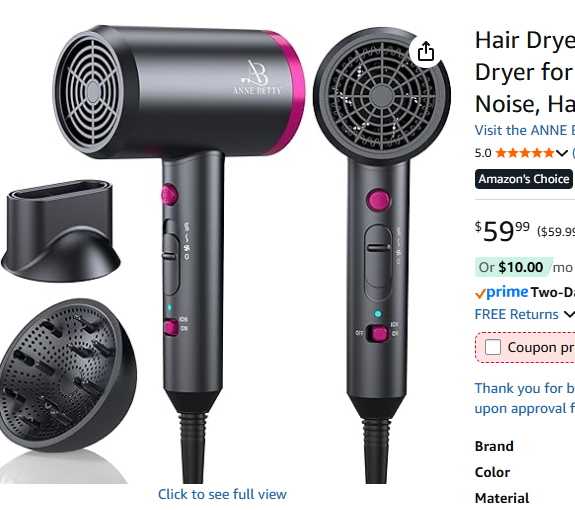Click the ANNE BETTY logo on dryer
This screenshot has height=510, width=575.
257,78
